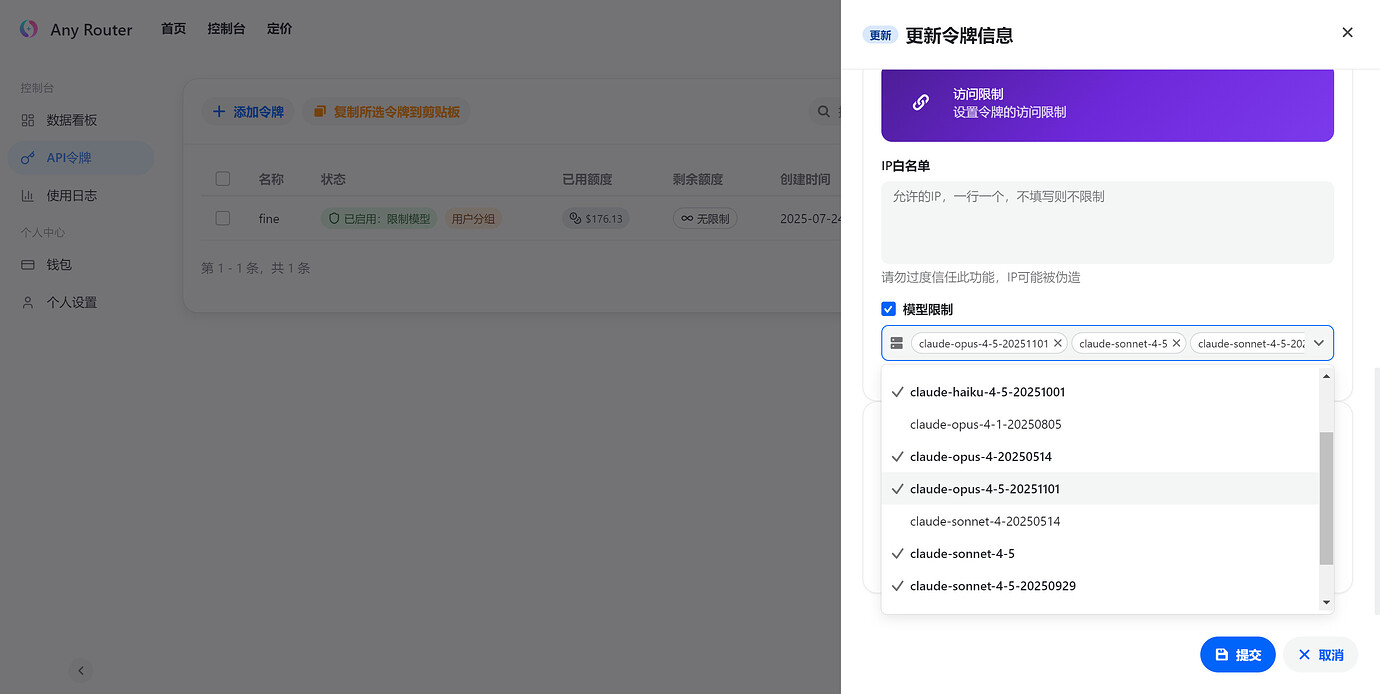Image resolution: width=1380 pixels, height=694 pixels.
Task: Deselect claude-opus-4-20250514 option
Action: 1100,456
